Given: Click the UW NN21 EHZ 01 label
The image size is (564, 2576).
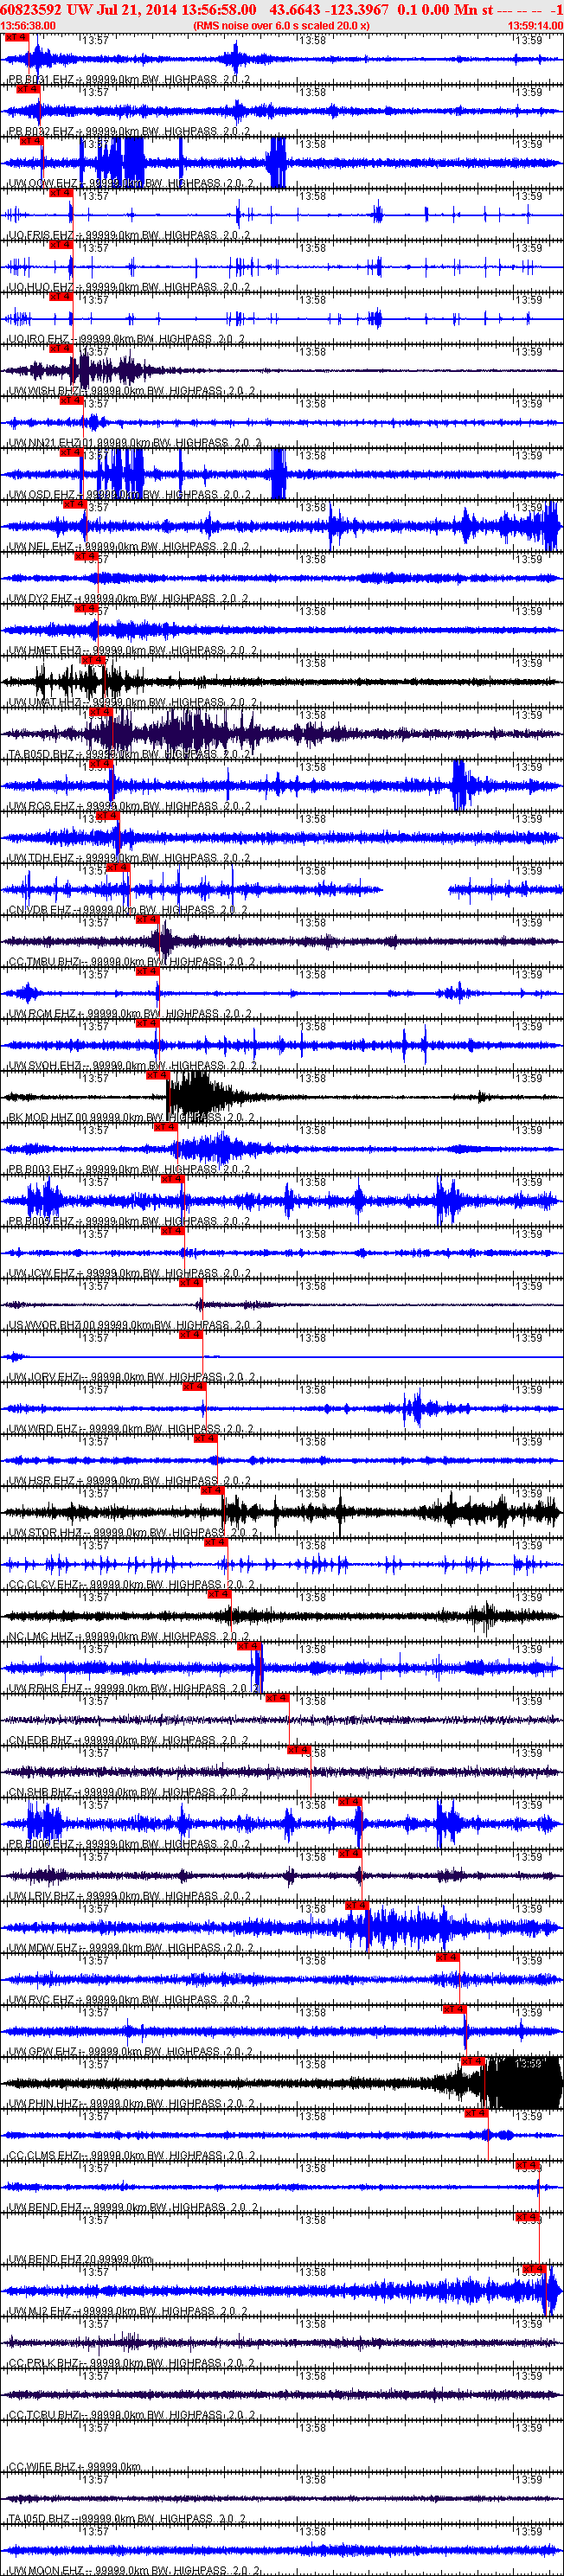Looking at the screenshot, I should click(135, 443).
